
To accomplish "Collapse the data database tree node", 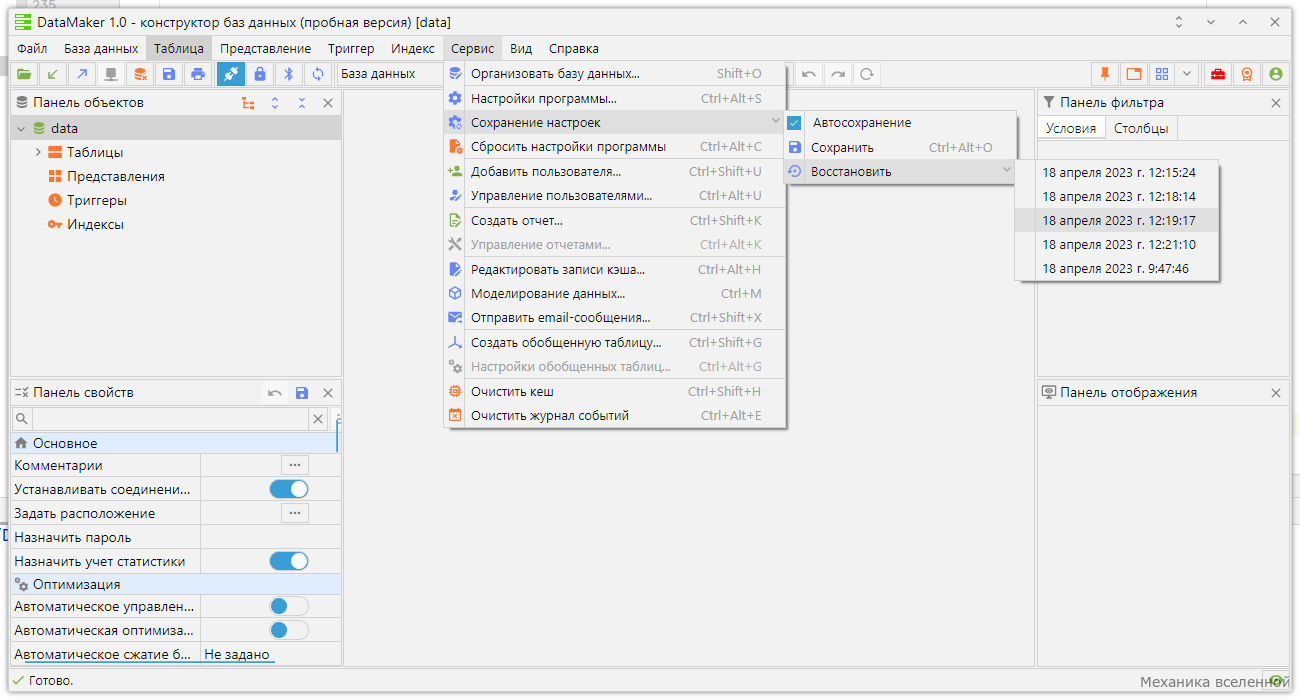I will coord(20,128).
